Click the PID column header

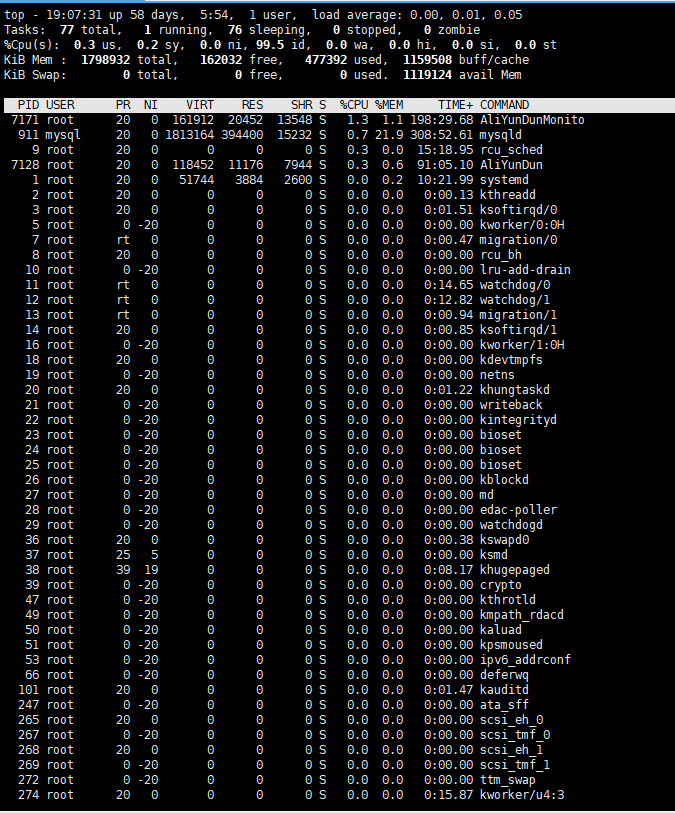pyautogui.click(x=28, y=105)
